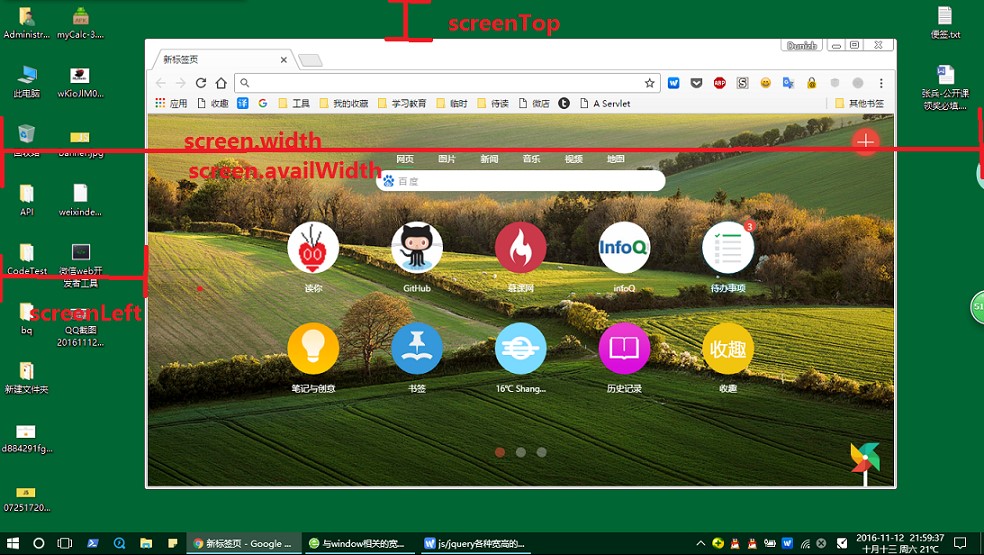Click the pinwheel icon in the page corner
The width and height of the screenshot is (984, 555).
coord(865,461)
